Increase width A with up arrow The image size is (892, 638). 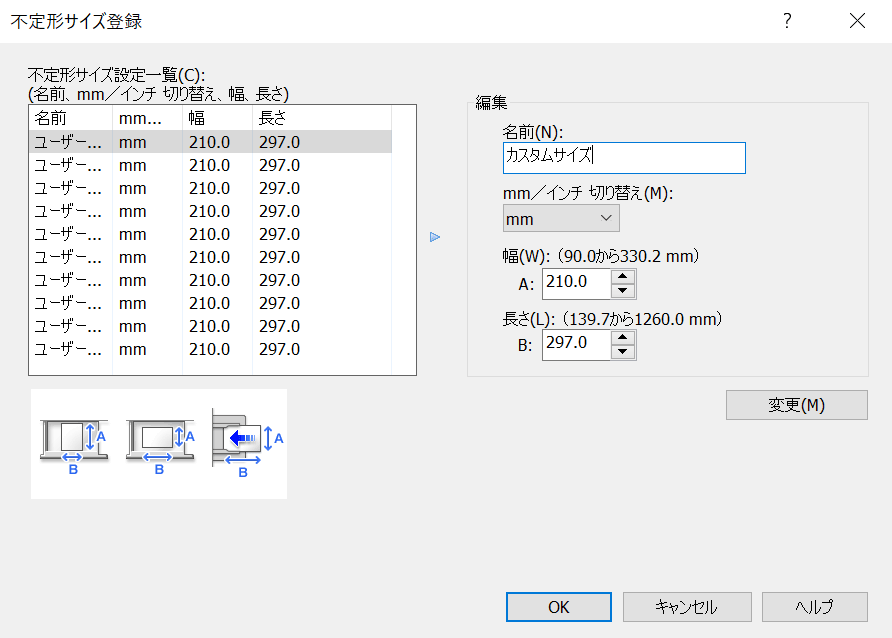(x=624, y=277)
